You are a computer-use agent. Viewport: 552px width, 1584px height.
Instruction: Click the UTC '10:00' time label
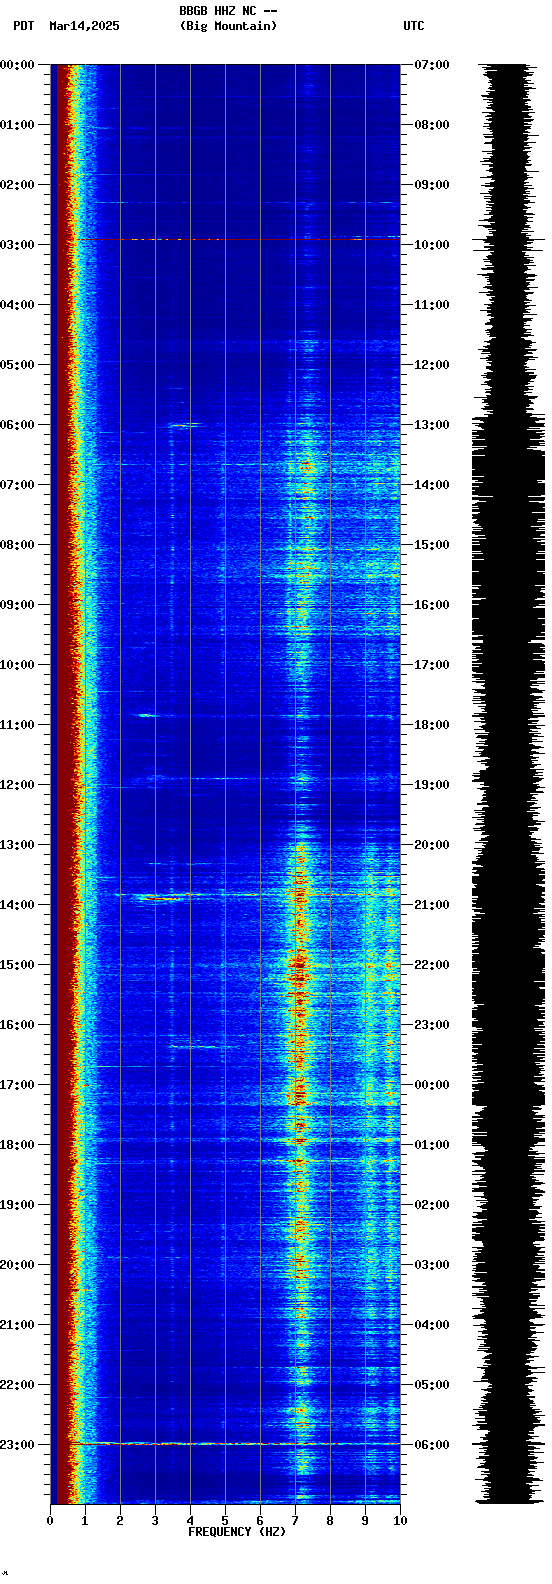click(x=432, y=245)
